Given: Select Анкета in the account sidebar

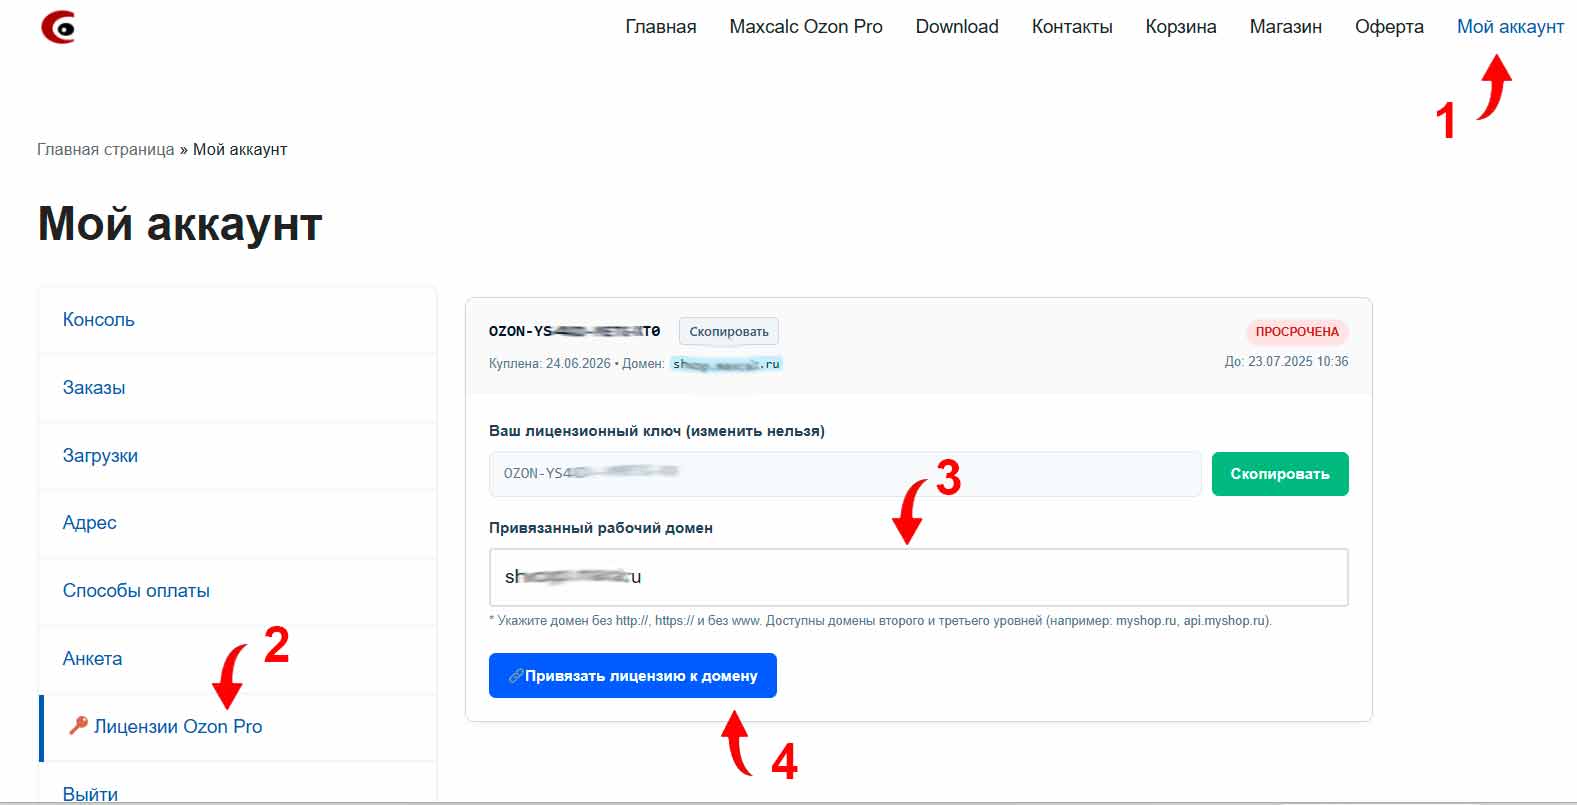Looking at the screenshot, I should pos(92,659).
